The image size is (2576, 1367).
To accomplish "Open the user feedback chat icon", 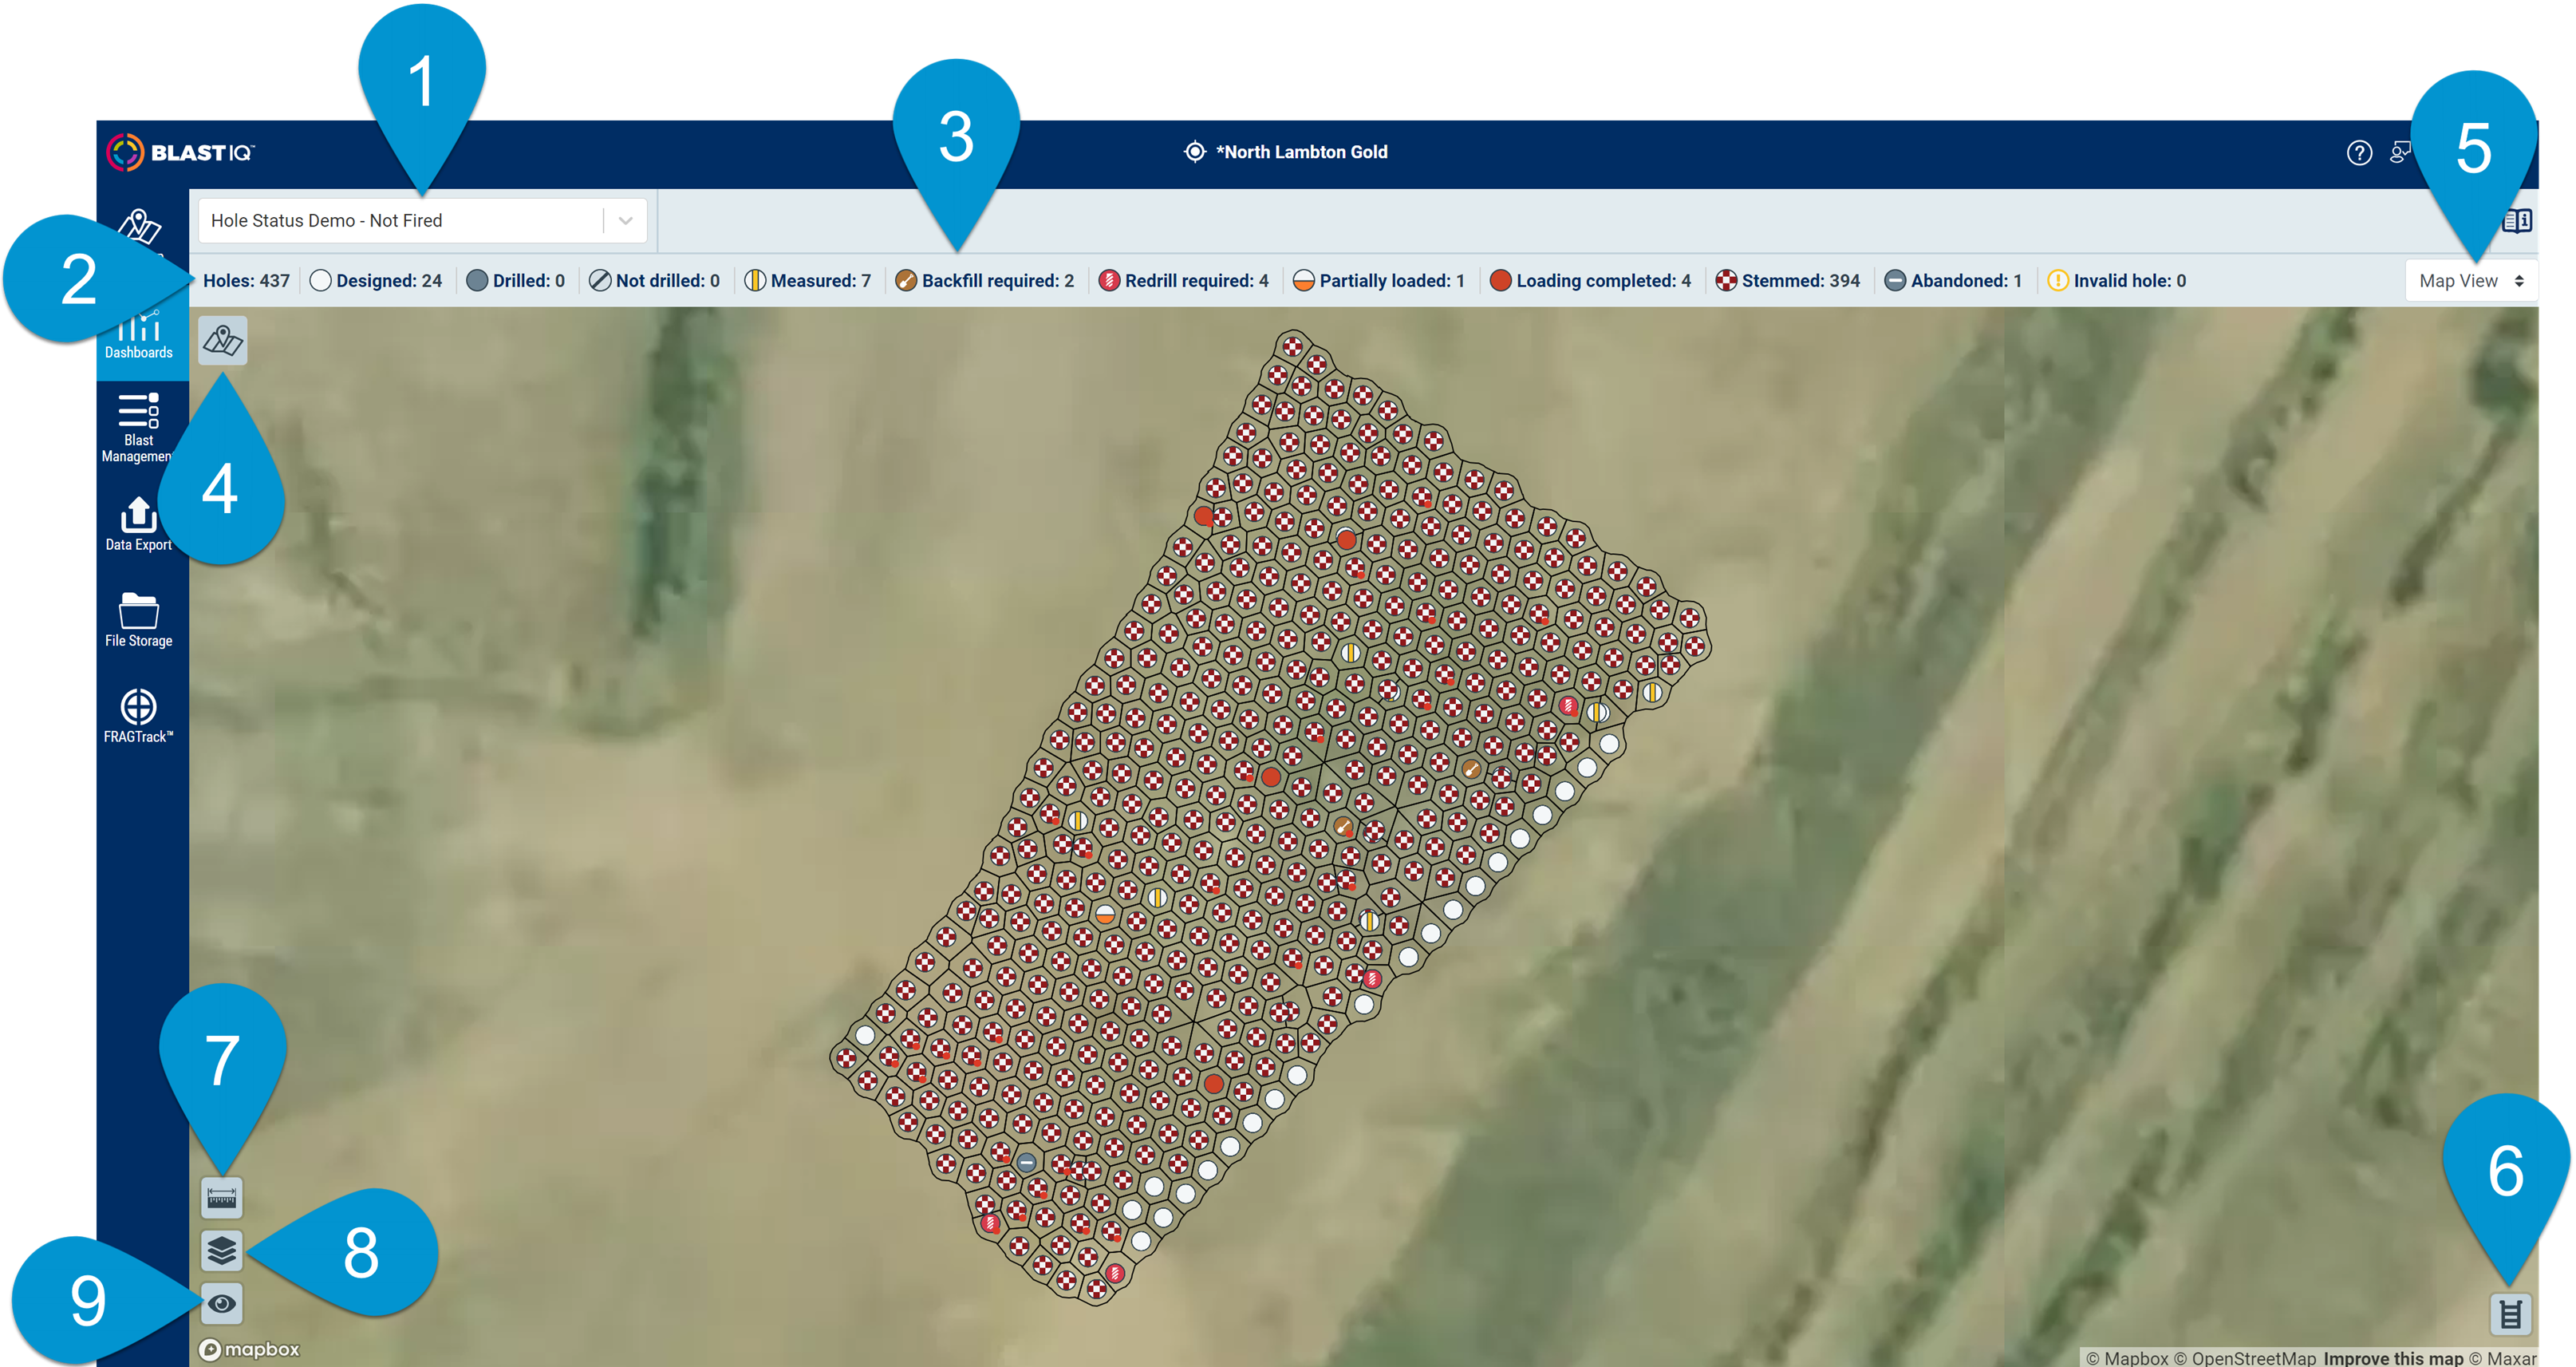I will pyautogui.click(x=2399, y=153).
